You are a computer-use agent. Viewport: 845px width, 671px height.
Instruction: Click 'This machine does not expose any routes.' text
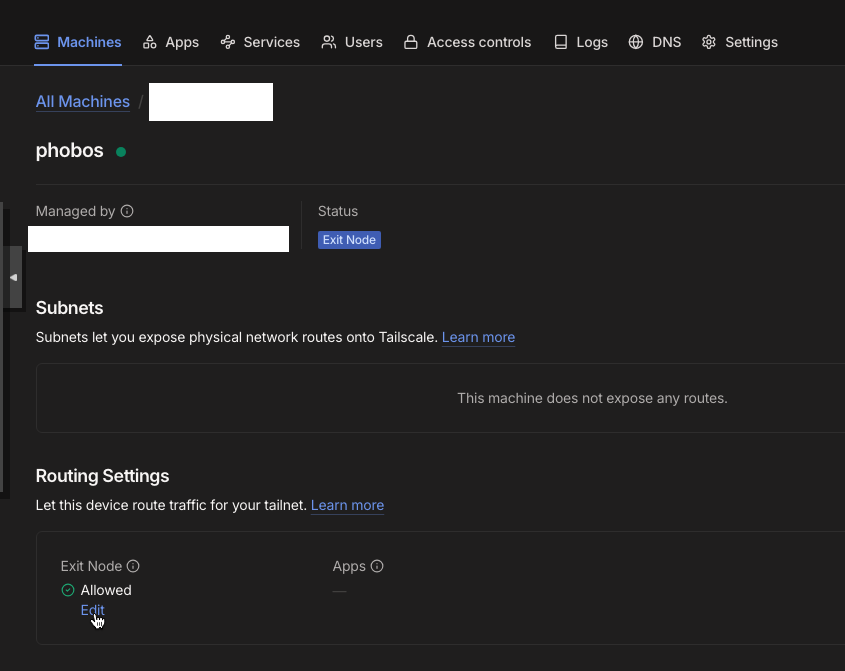coord(592,398)
